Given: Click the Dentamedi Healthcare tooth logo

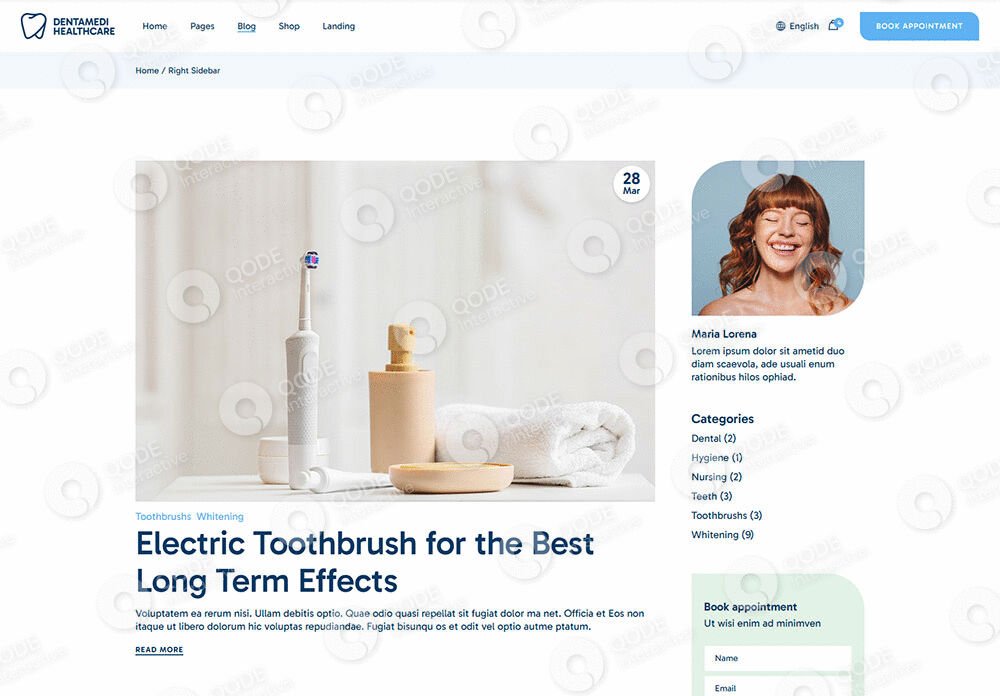Looking at the screenshot, I should [x=33, y=26].
